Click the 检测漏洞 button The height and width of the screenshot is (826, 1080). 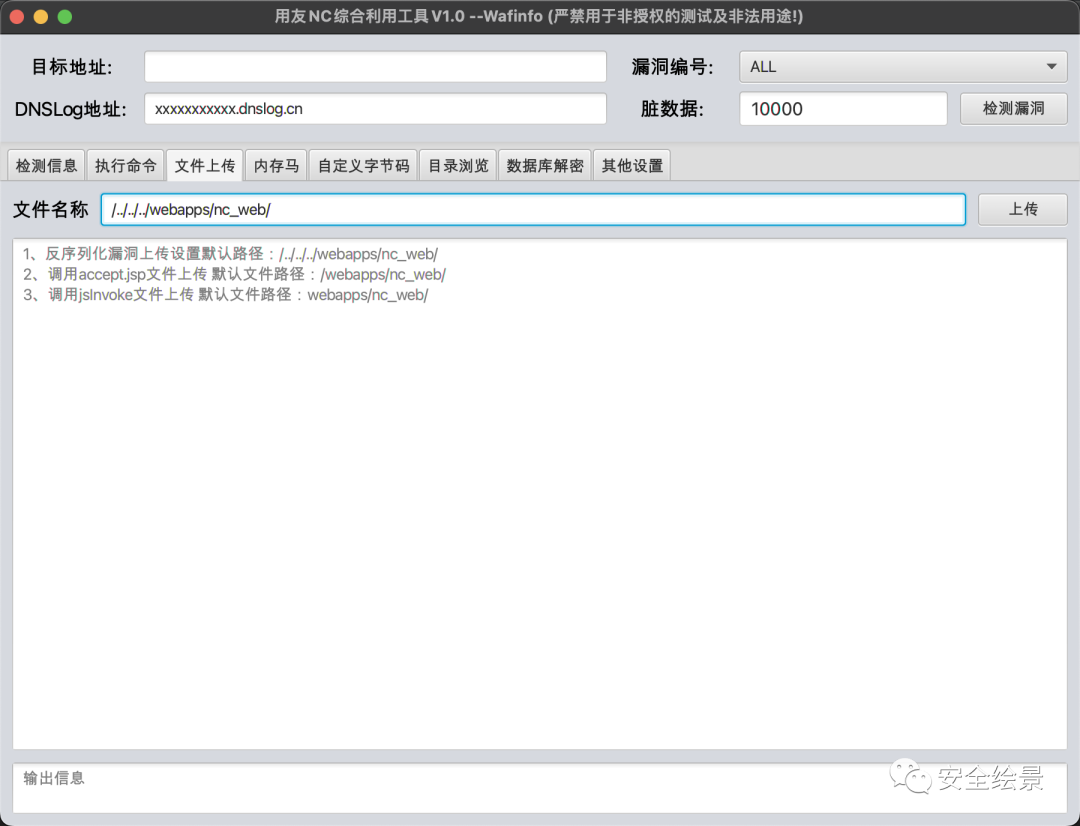click(x=1014, y=109)
